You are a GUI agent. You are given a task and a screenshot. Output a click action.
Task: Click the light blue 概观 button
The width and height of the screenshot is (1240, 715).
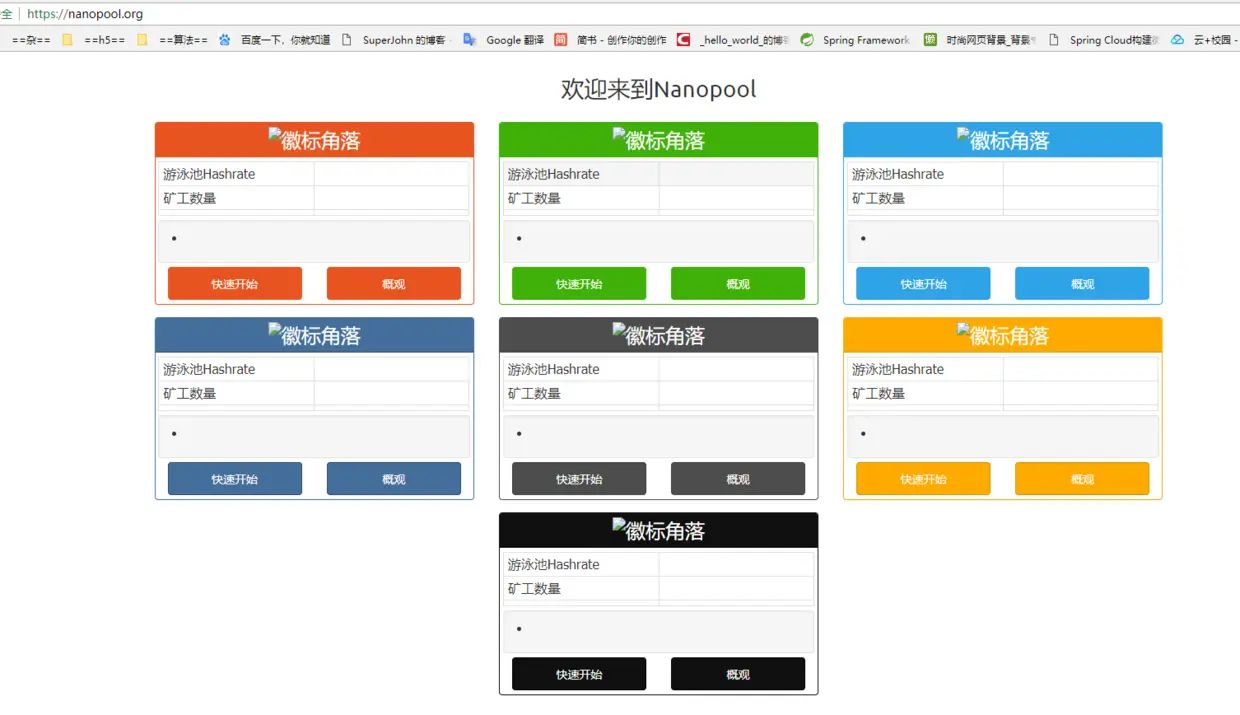tap(1082, 284)
